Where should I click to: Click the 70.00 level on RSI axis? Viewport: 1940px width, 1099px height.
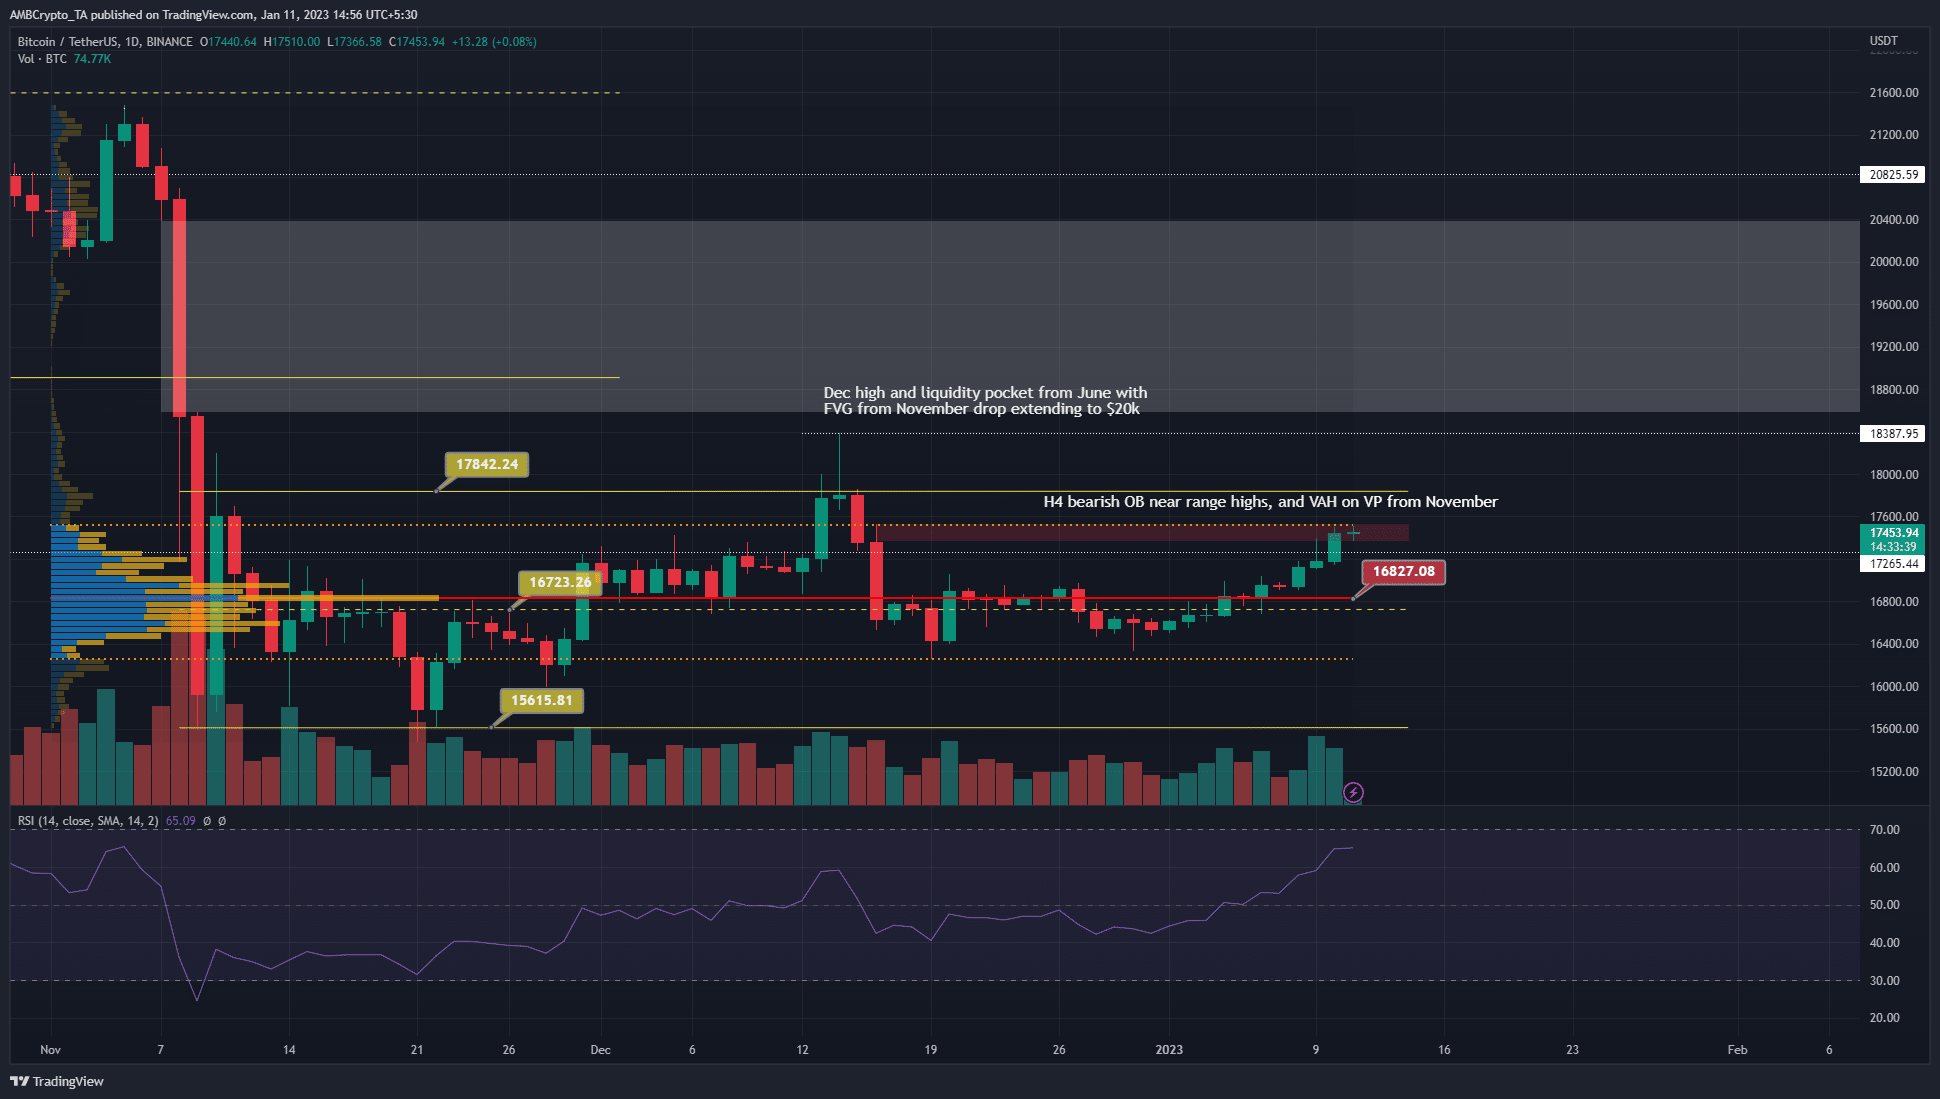click(1884, 830)
